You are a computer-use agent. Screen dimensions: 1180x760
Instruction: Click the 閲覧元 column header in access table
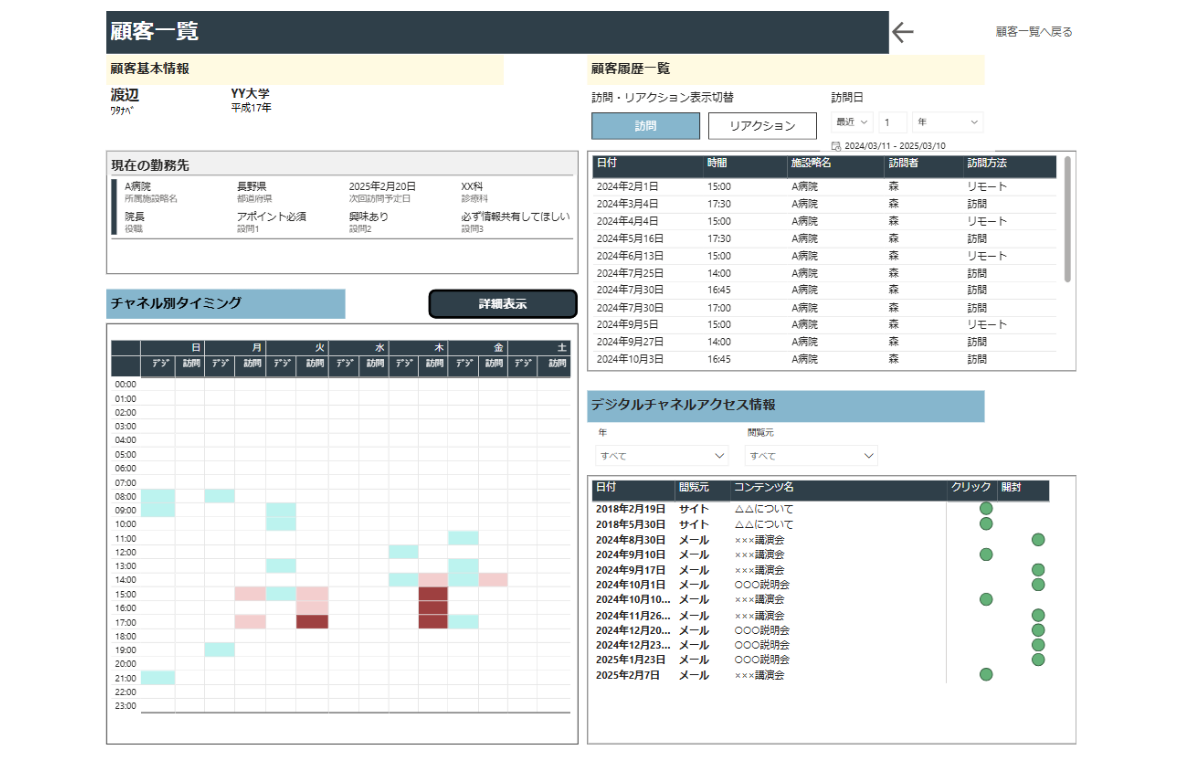pos(694,487)
